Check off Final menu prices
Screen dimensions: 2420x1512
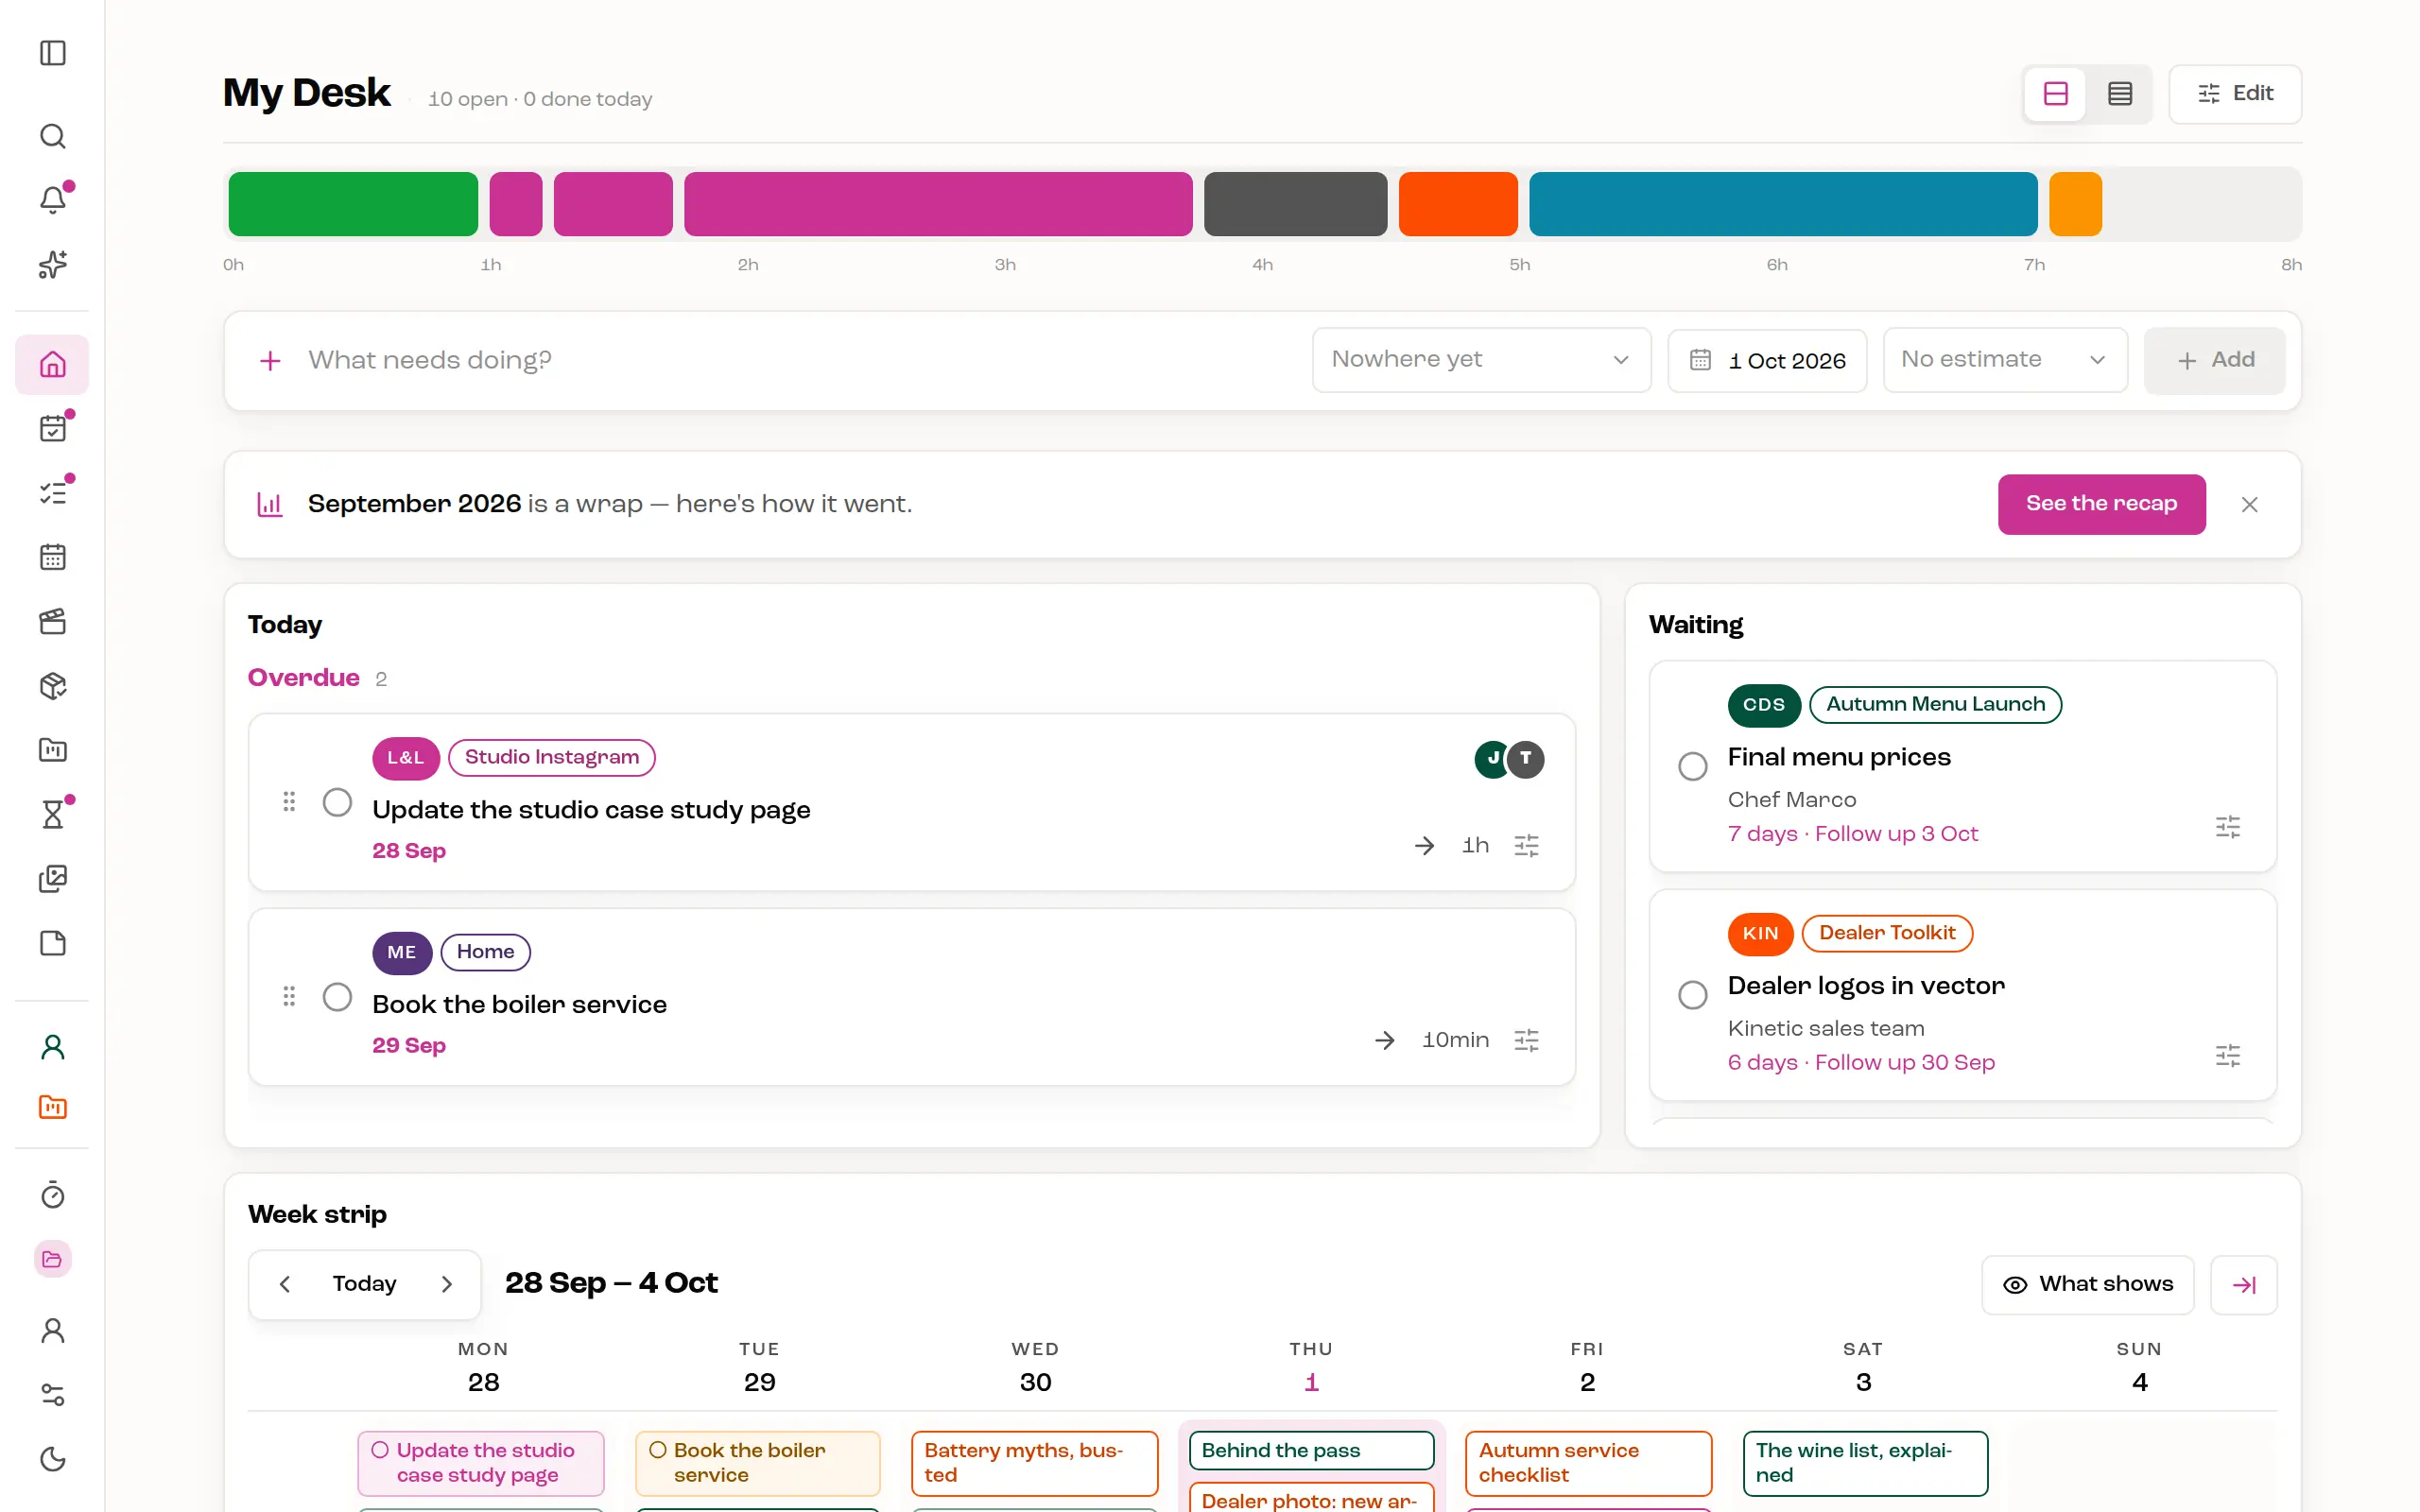pos(1692,767)
